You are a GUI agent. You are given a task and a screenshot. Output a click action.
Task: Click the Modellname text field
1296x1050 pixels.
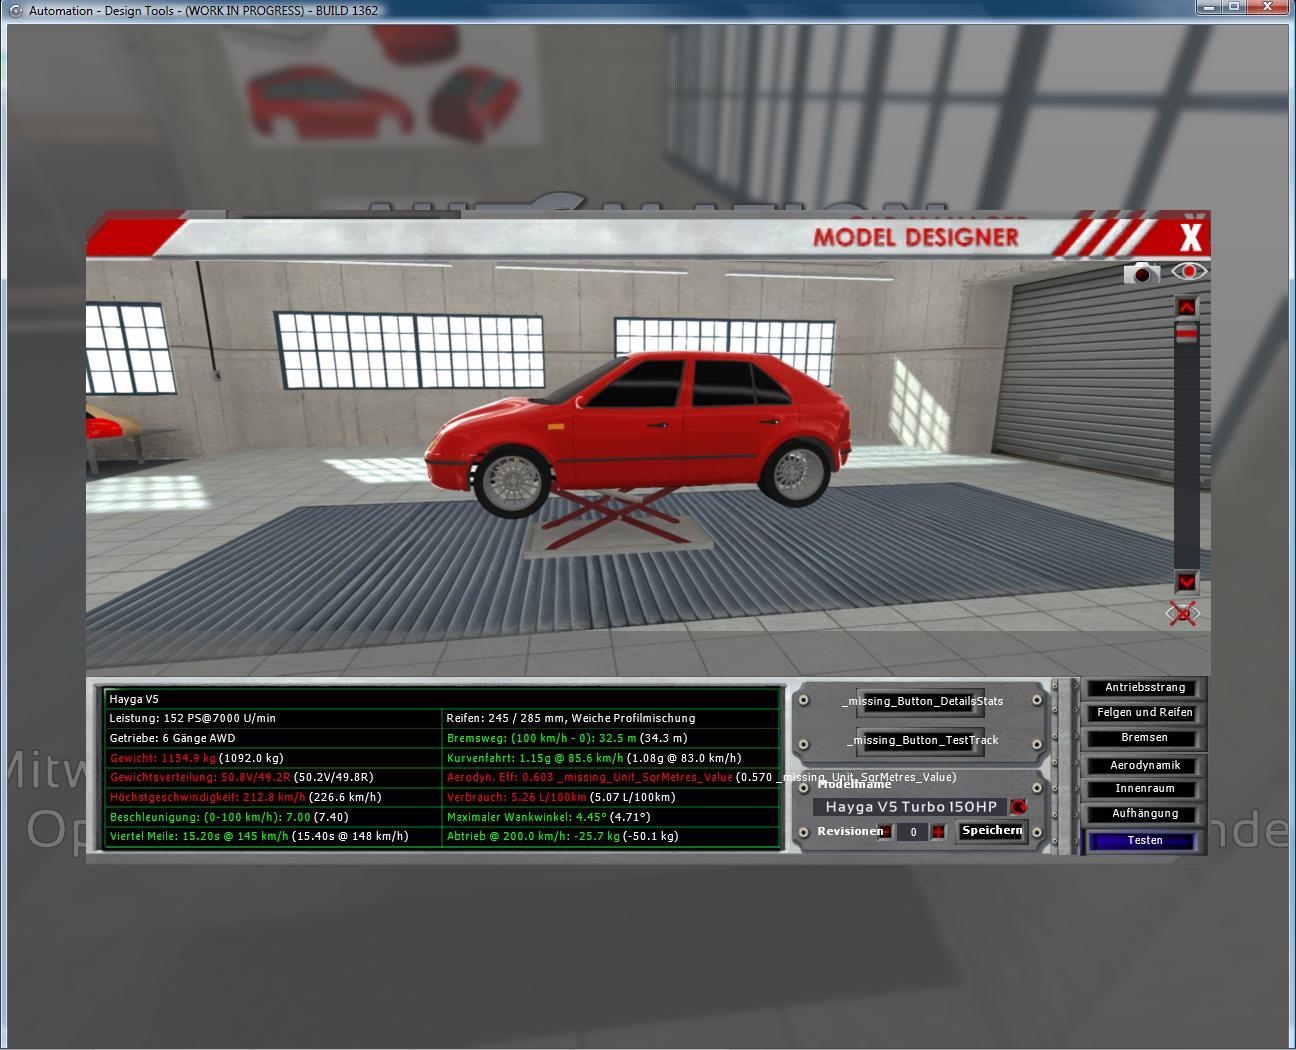910,807
